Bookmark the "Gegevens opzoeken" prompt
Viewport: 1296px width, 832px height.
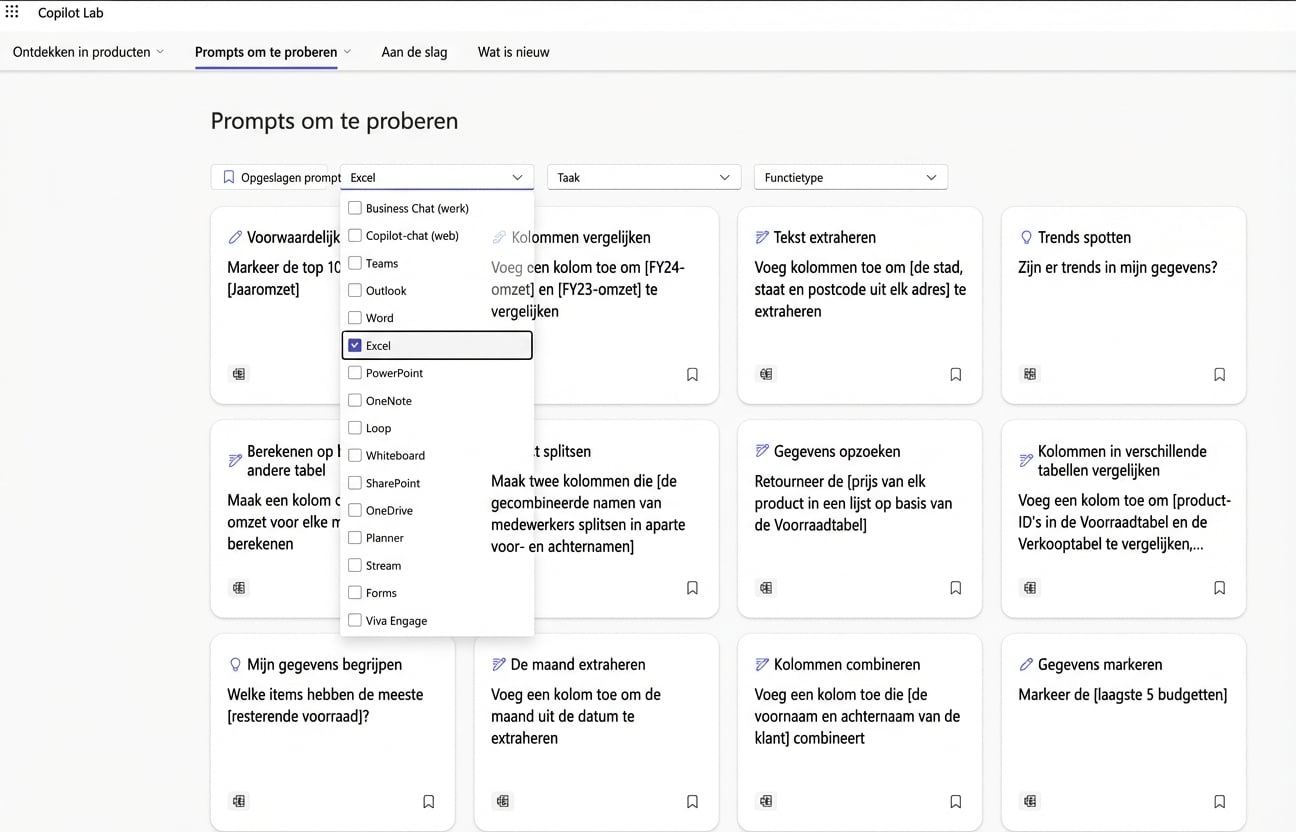(955, 587)
